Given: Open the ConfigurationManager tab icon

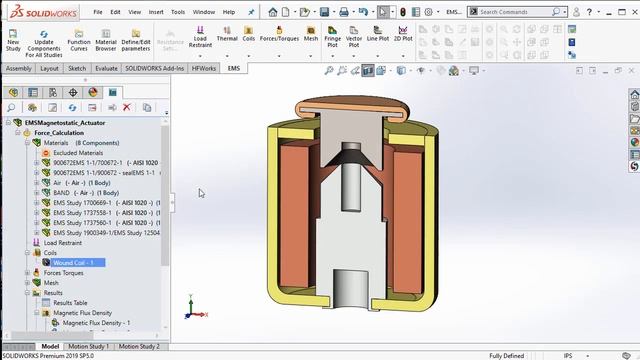Looking at the screenshot, I should pyautogui.click(x=53, y=92).
